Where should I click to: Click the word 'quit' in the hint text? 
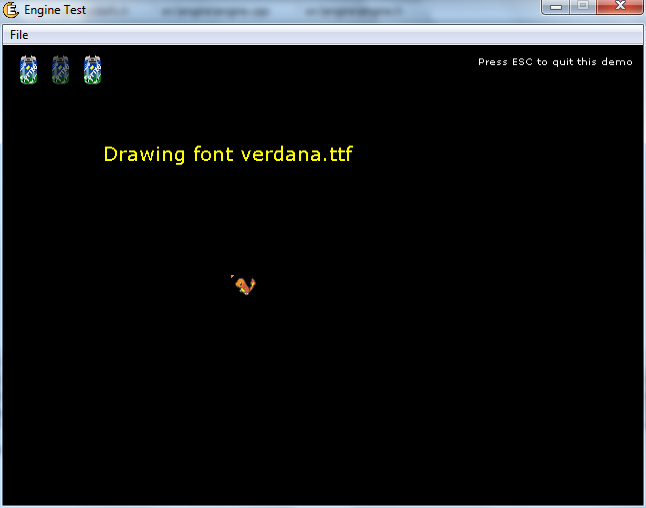tap(563, 62)
